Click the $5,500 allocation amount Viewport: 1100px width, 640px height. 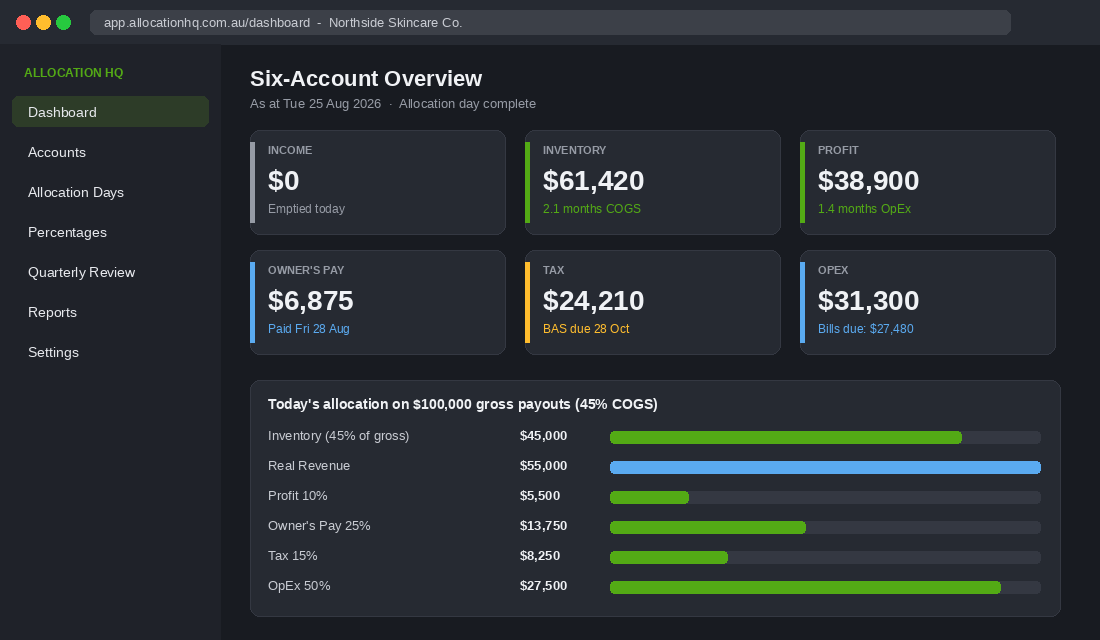coord(539,496)
